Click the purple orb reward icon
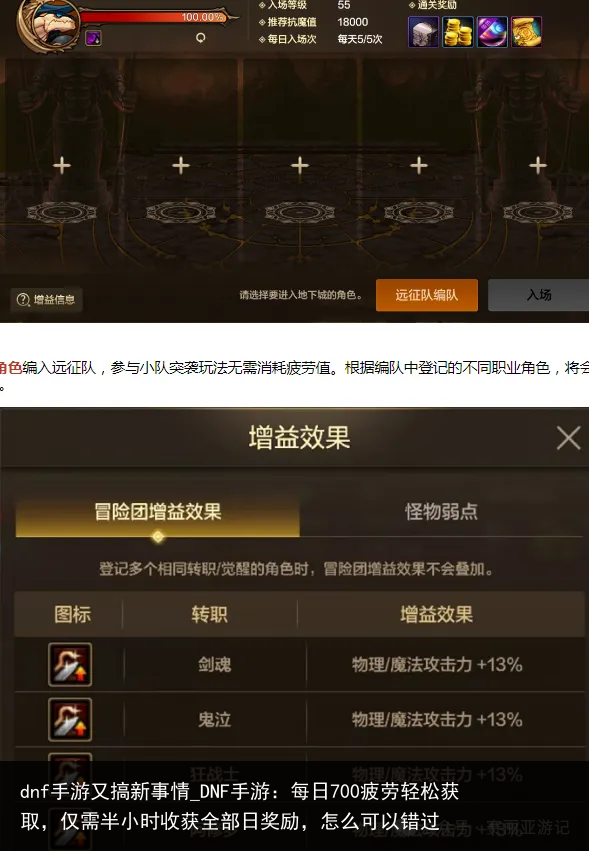The height and width of the screenshot is (851, 589). pyautogui.click(x=492, y=32)
